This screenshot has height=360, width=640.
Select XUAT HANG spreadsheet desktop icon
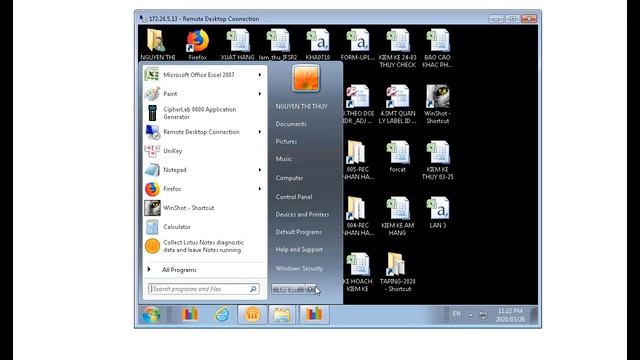238,44
